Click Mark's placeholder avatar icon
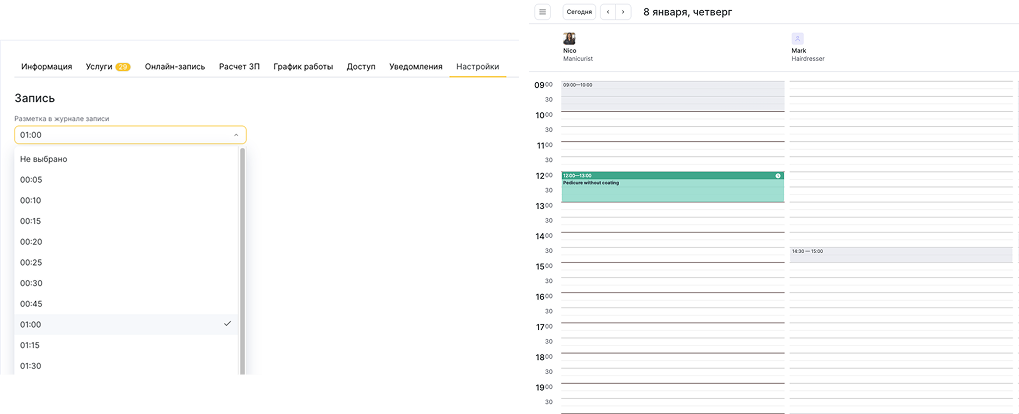This screenshot has width=1019, height=414. click(x=797, y=38)
